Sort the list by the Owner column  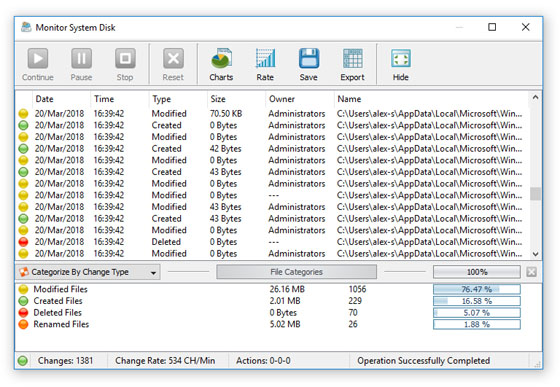[x=300, y=99]
